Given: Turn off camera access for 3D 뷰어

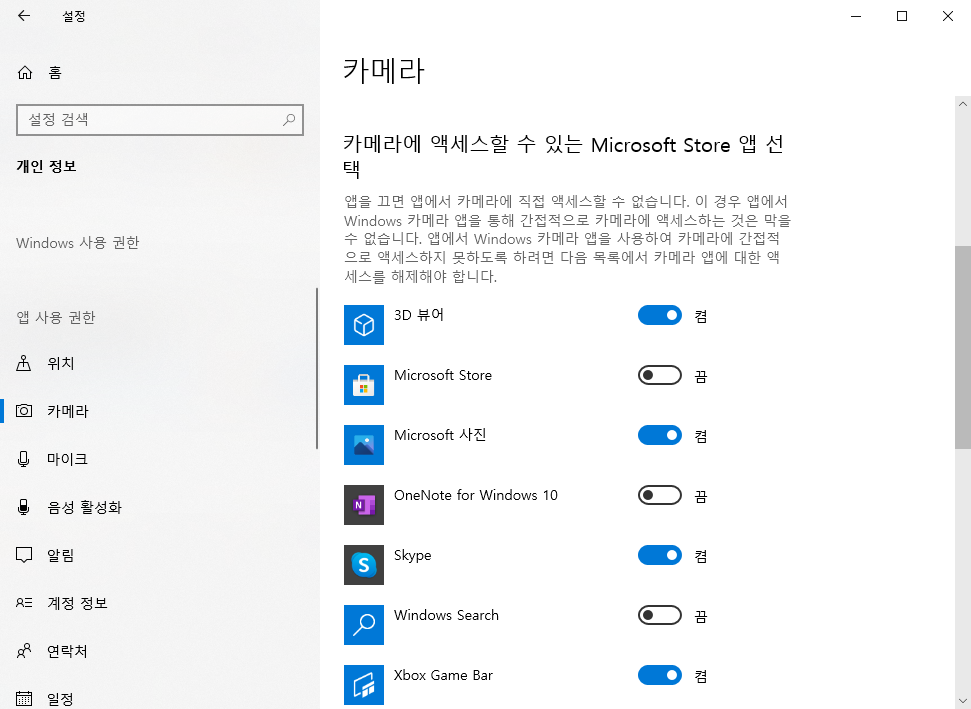Looking at the screenshot, I should [660, 315].
